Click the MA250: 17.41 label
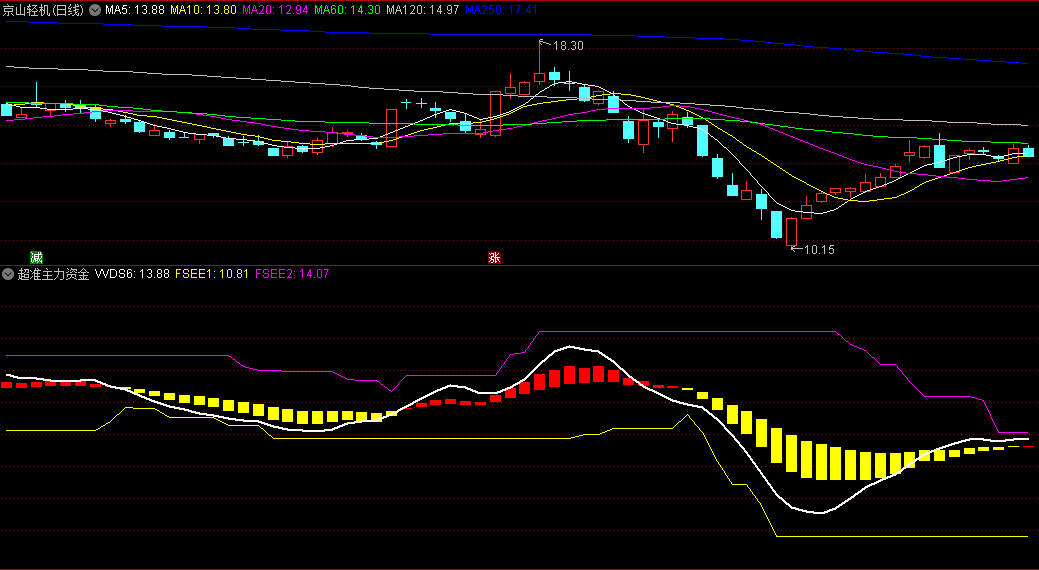Viewport: 1039px width, 570px height. pos(502,10)
